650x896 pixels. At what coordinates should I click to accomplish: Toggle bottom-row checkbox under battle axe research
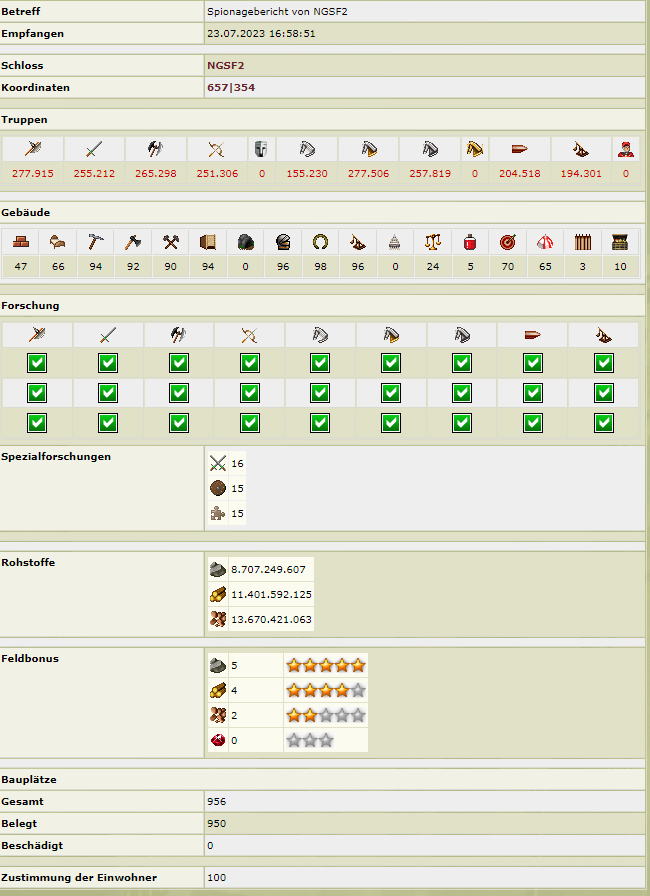(179, 423)
